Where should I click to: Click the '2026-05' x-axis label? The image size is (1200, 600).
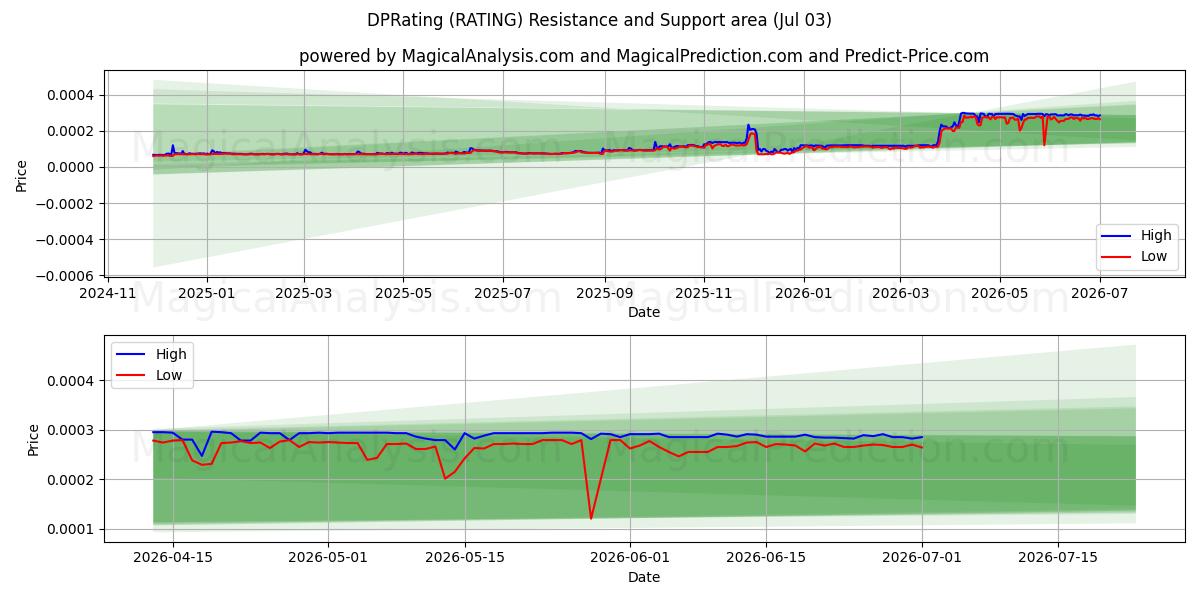click(x=1000, y=294)
